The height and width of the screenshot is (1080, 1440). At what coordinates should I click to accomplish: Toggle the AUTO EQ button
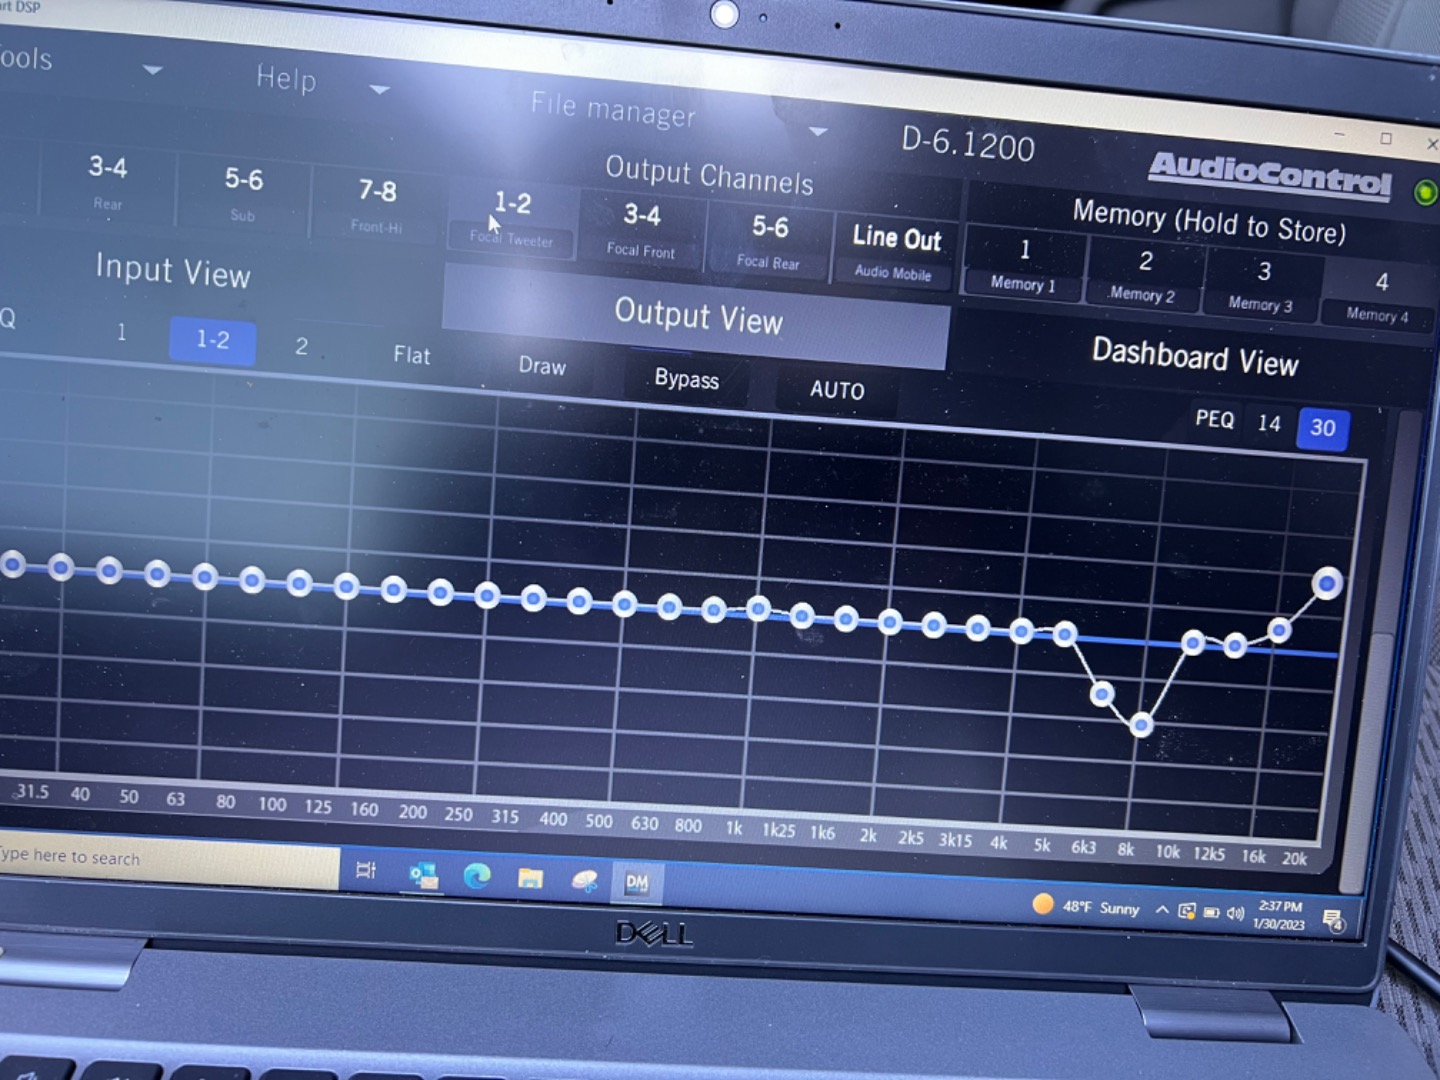(837, 389)
